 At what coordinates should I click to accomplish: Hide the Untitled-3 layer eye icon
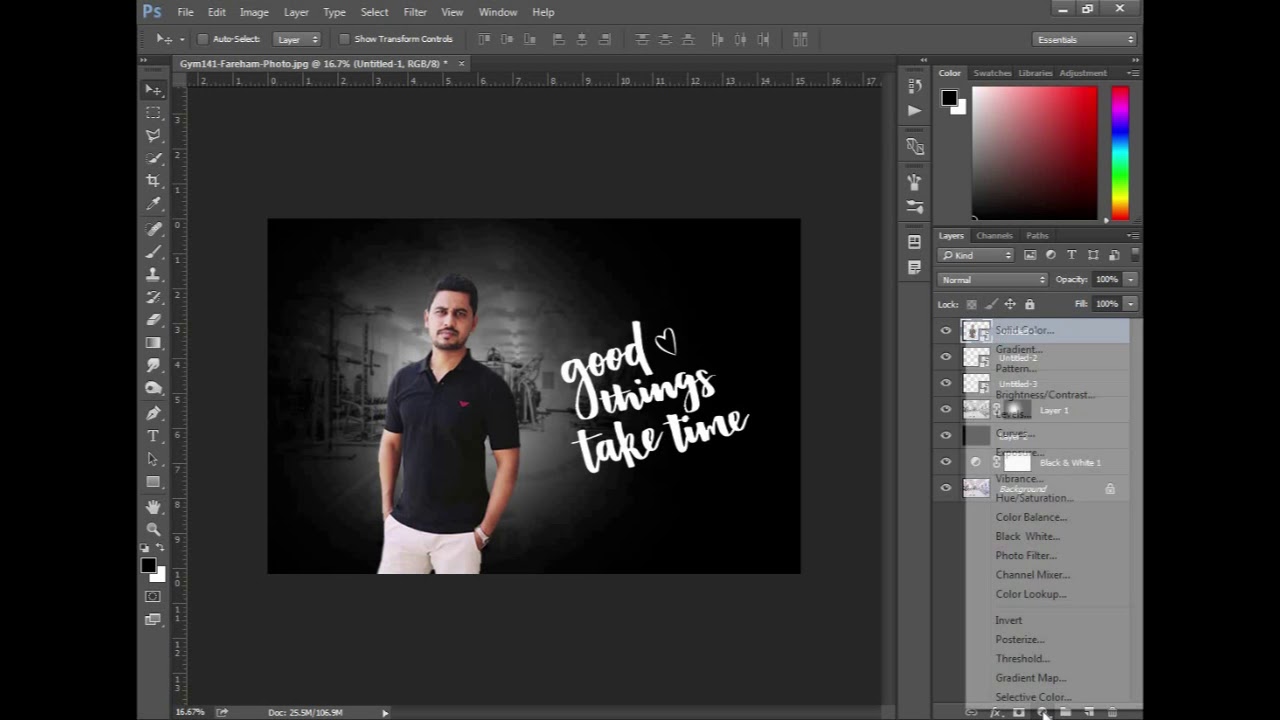pos(946,383)
